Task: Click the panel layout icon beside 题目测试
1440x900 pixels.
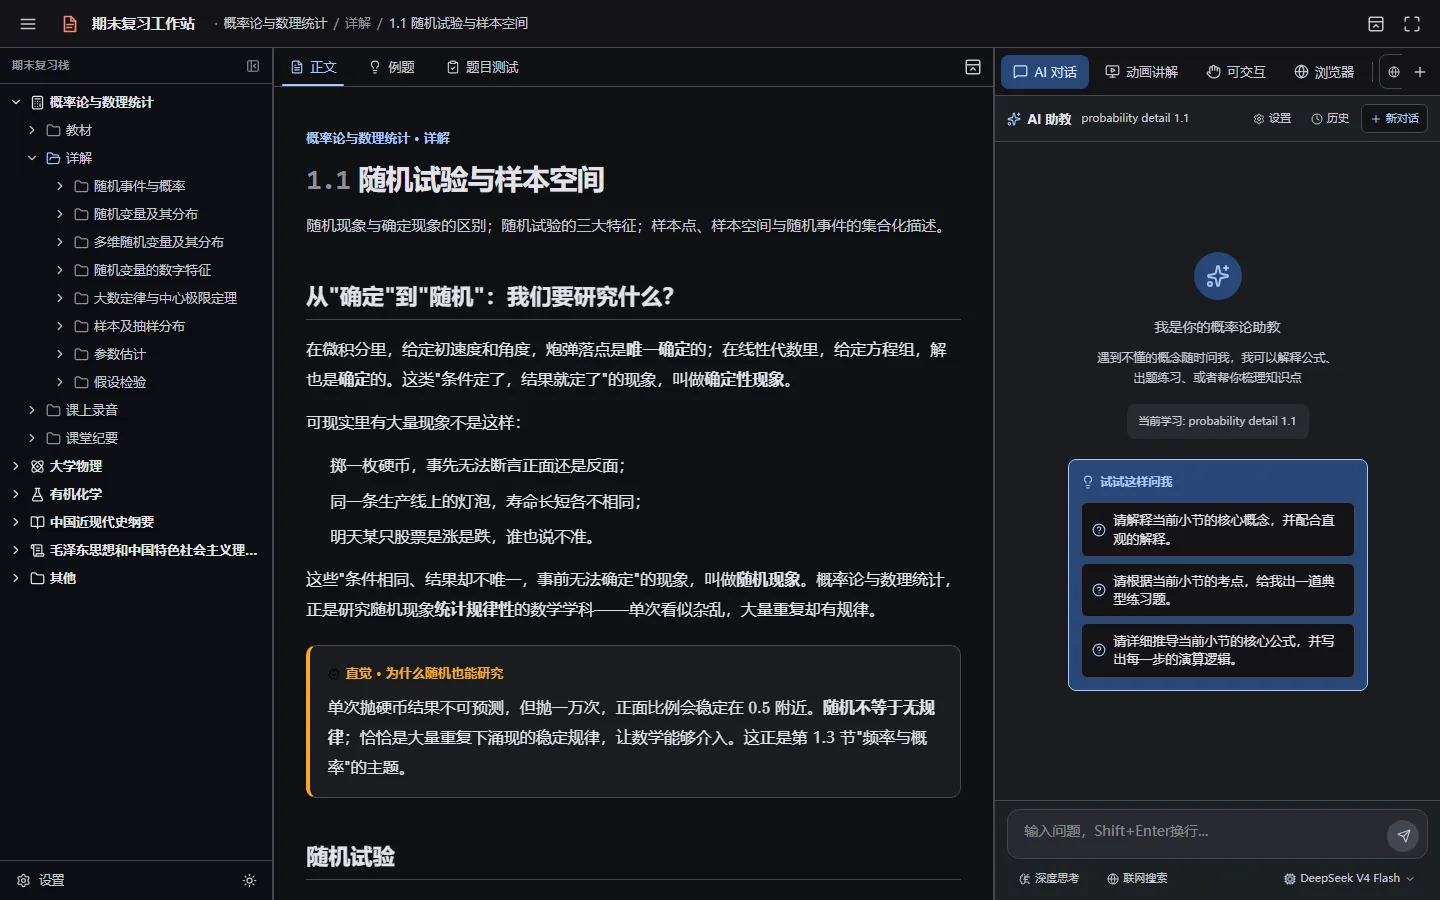Action: tap(973, 67)
